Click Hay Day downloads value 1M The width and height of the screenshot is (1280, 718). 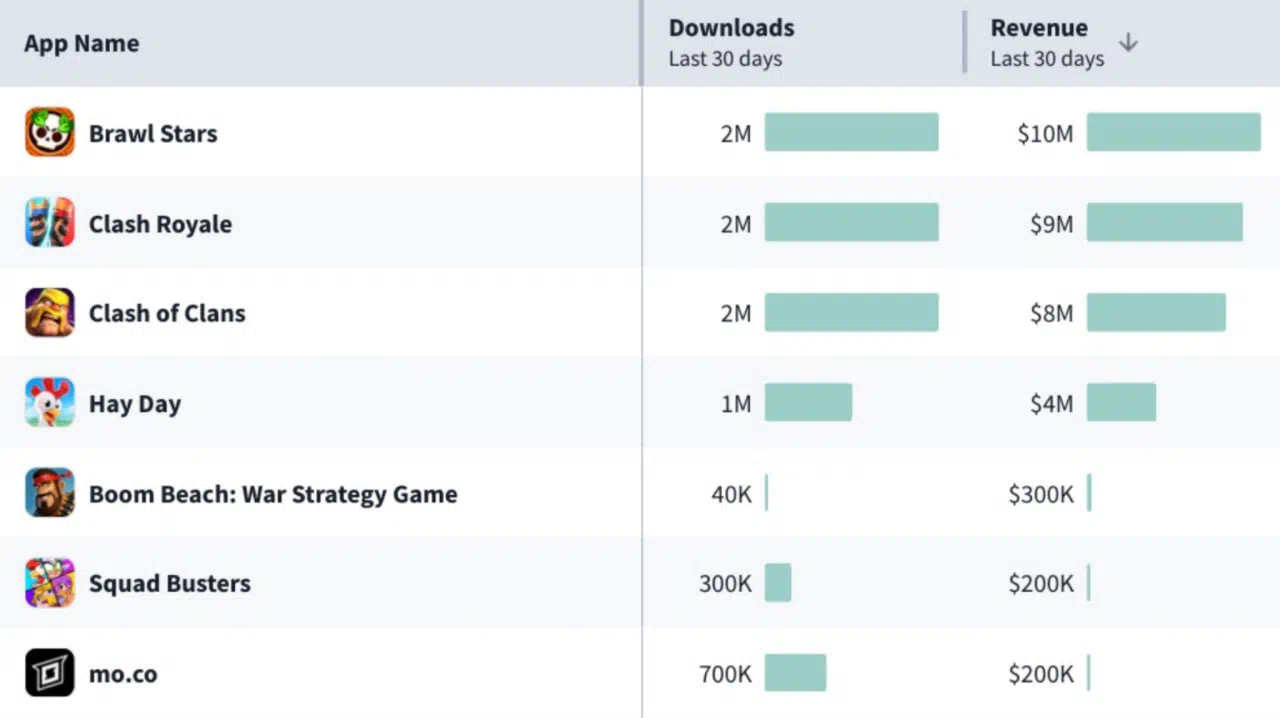[736, 403]
